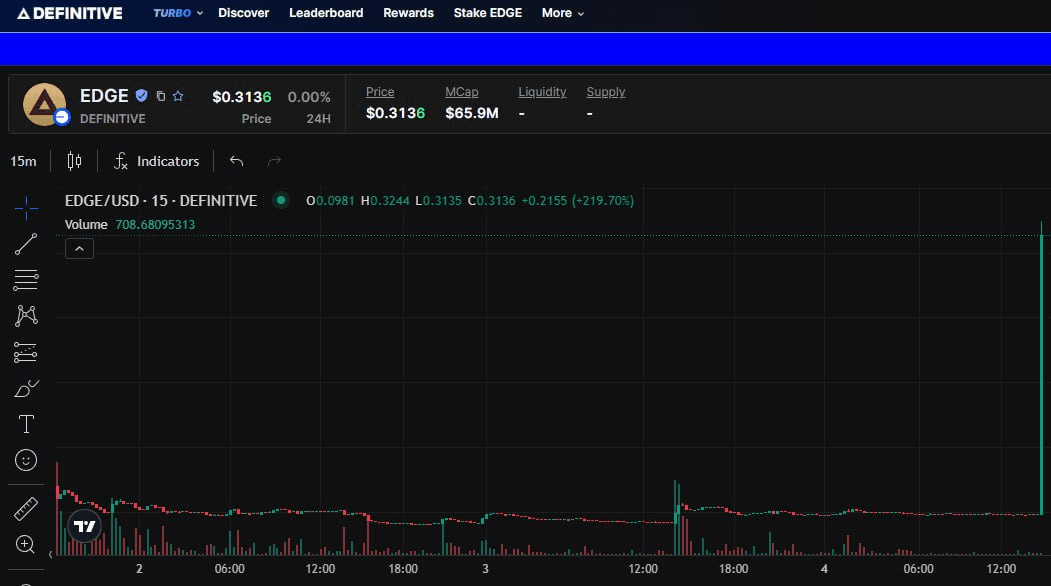
Task: Undo the last chart action
Action: (x=237, y=161)
